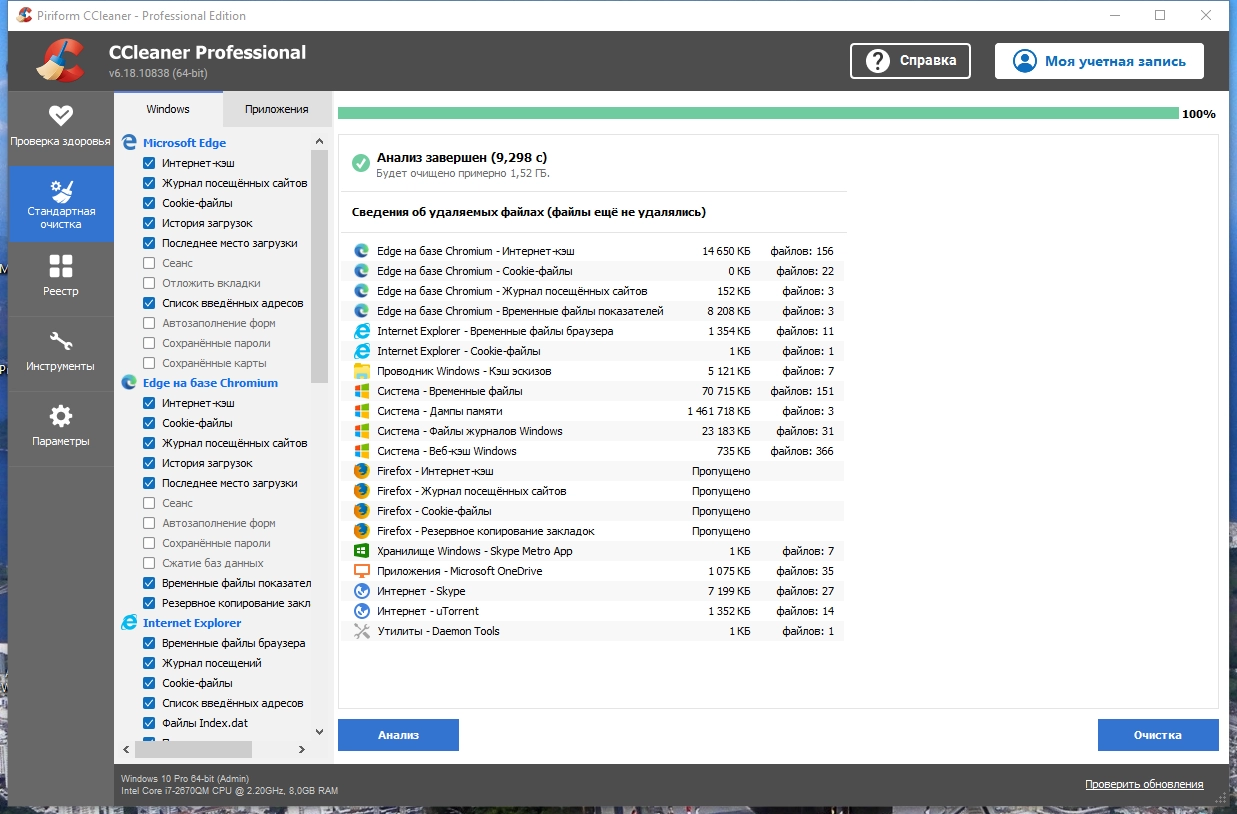The width and height of the screenshot is (1237, 814).
Task: Click the list scroll down arrow
Action: coord(320,732)
